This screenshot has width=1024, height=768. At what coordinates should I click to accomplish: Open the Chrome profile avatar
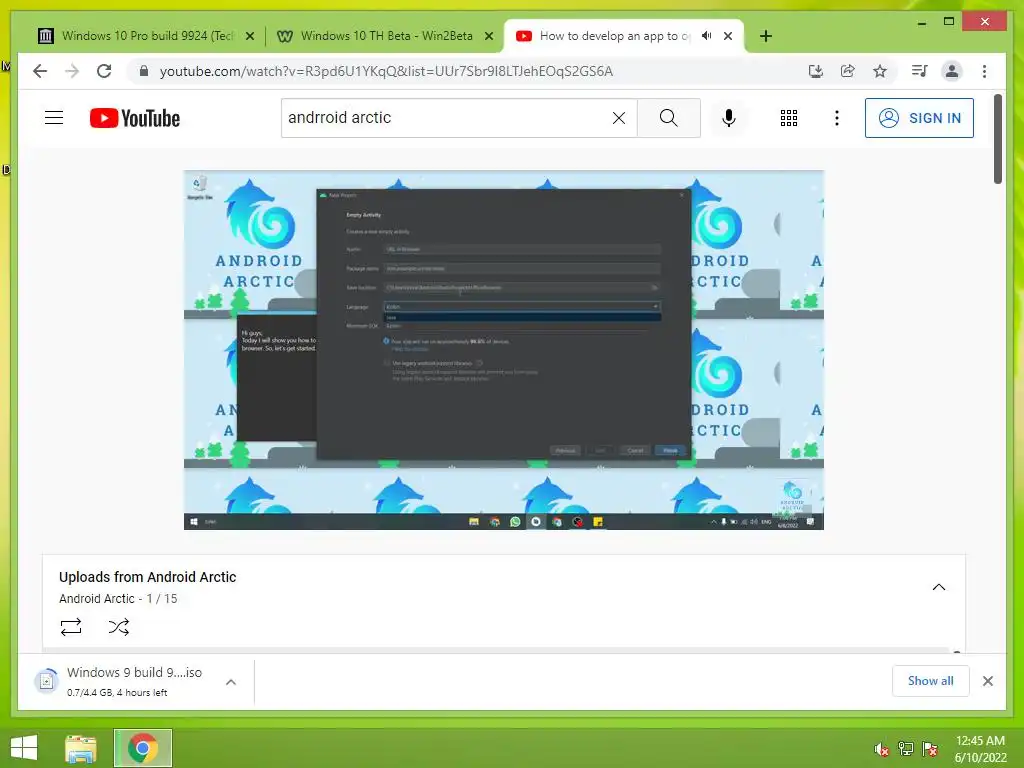click(x=952, y=71)
